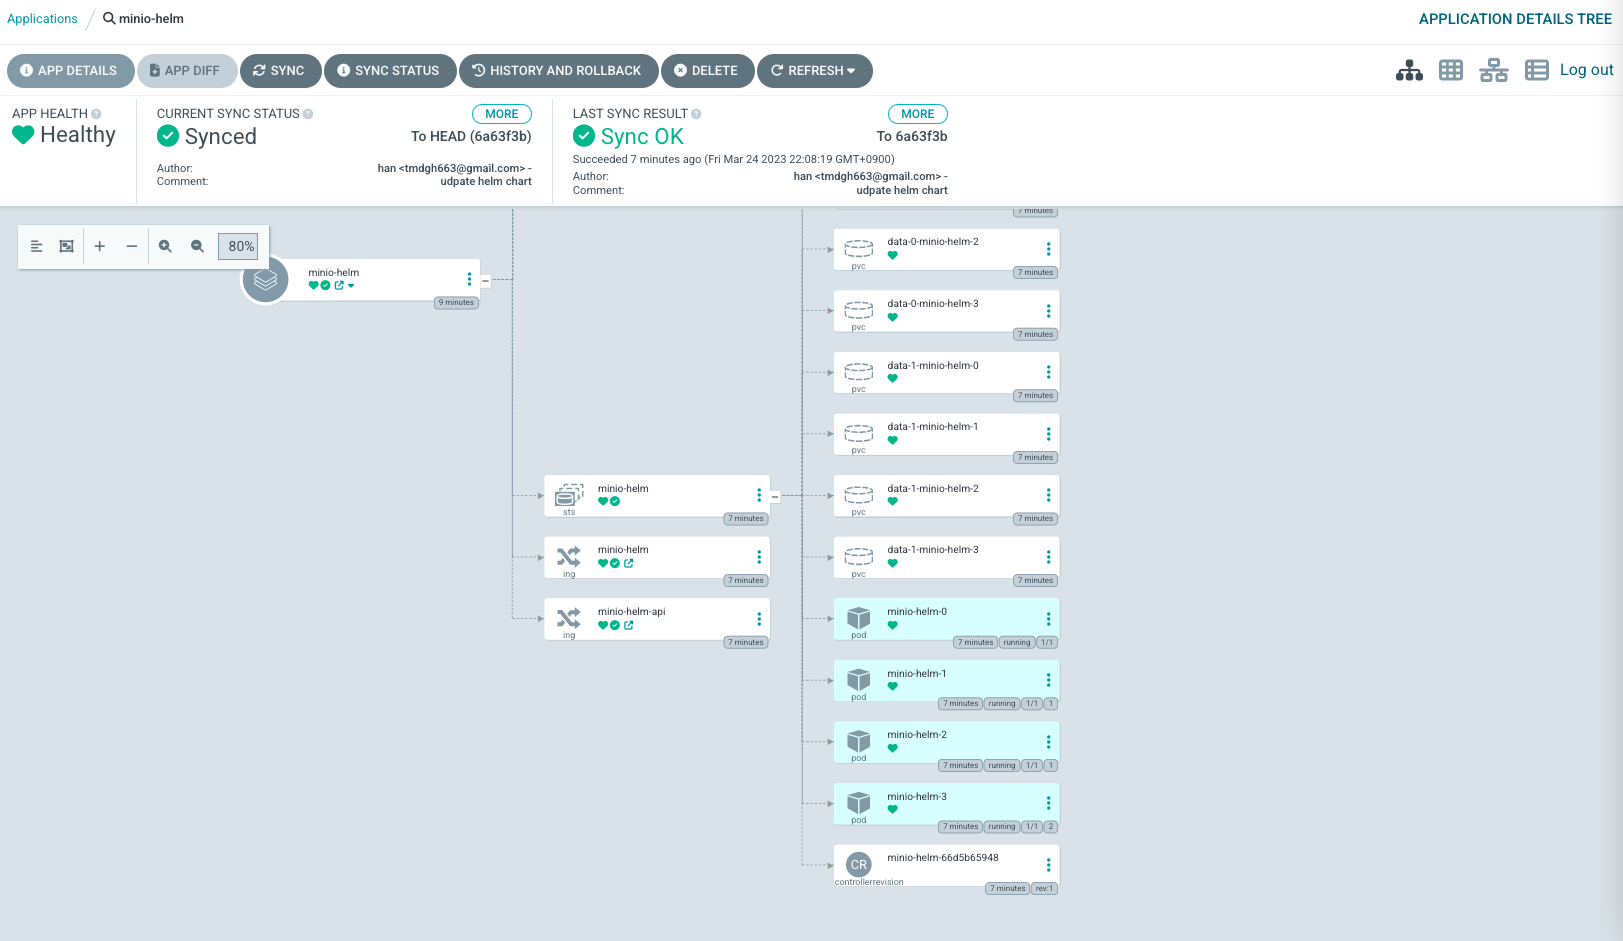
Task: Open external link on minio-helm ingress
Action: pos(629,563)
